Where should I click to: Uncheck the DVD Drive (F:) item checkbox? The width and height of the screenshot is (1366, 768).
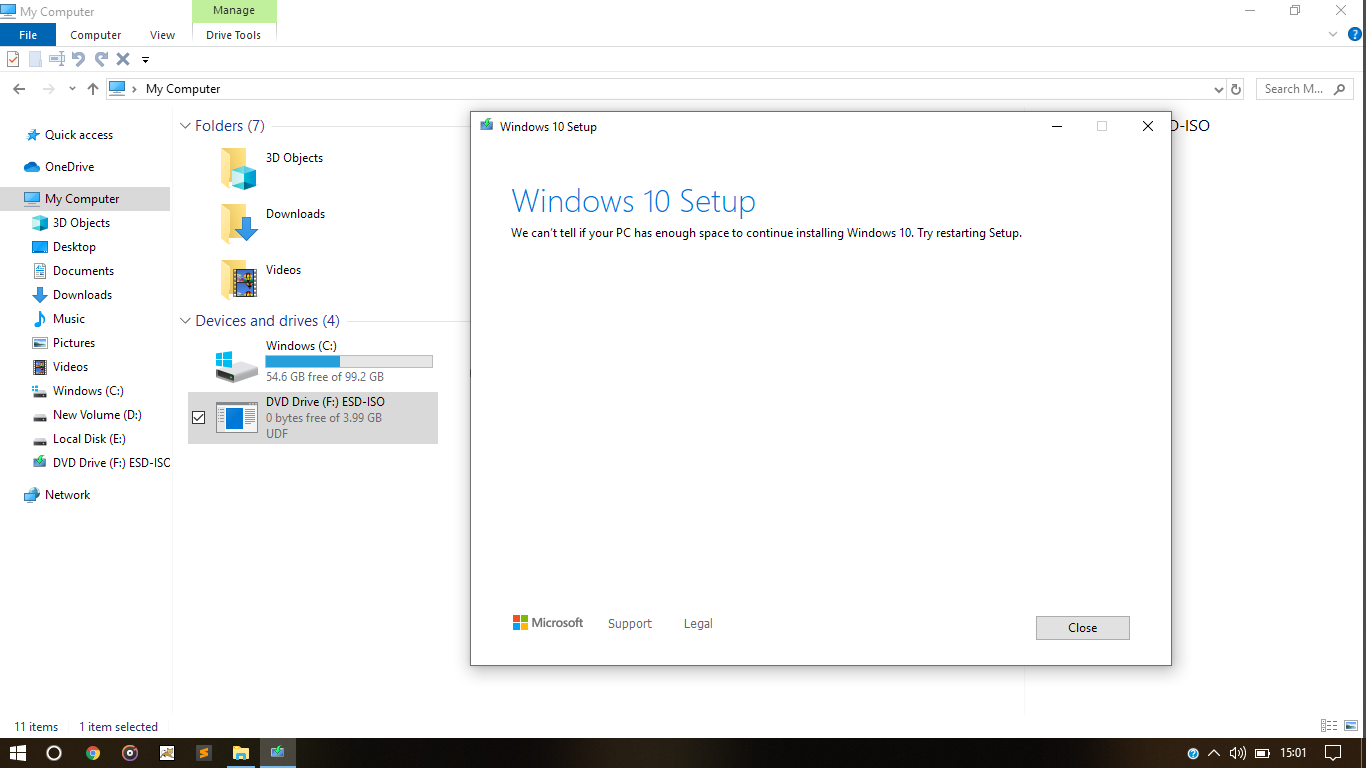point(198,417)
